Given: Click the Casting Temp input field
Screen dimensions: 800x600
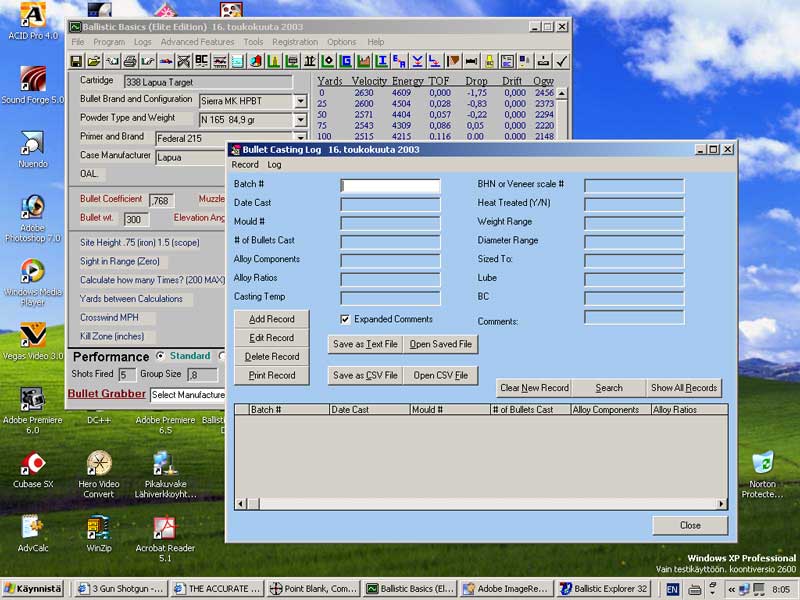Looking at the screenshot, I should tap(390, 298).
